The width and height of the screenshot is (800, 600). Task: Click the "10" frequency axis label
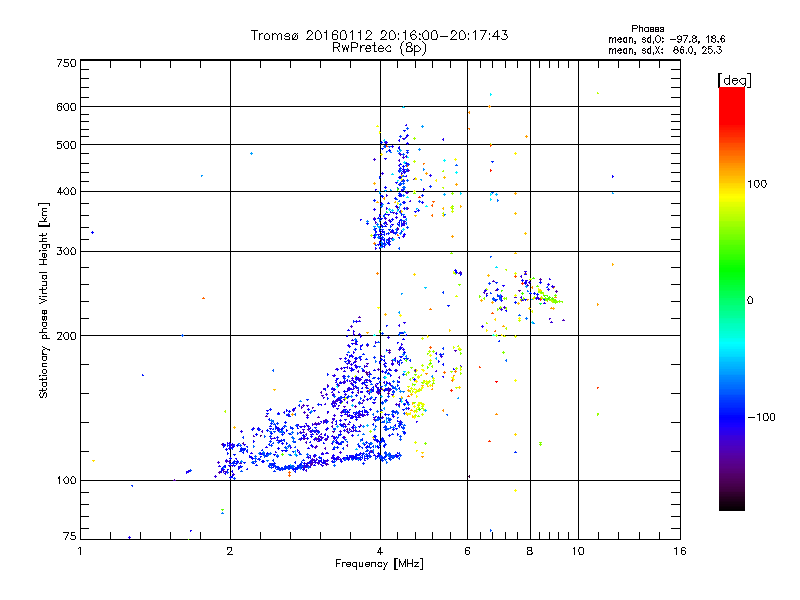tap(578, 551)
